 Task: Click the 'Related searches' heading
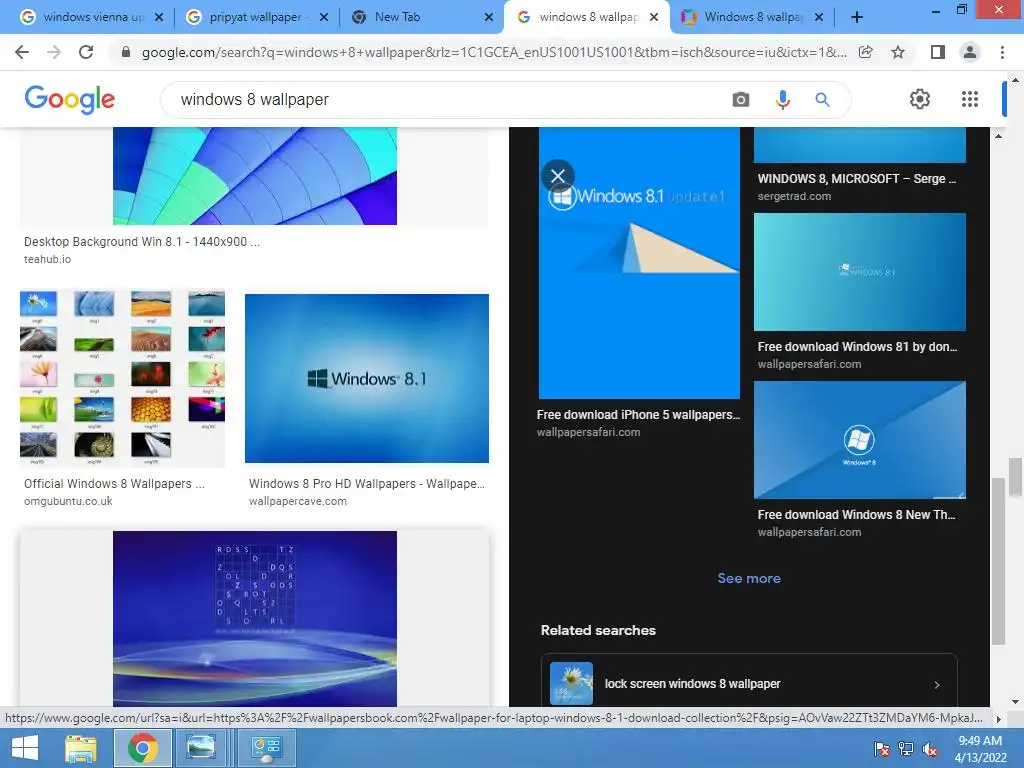tap(598, 630)
